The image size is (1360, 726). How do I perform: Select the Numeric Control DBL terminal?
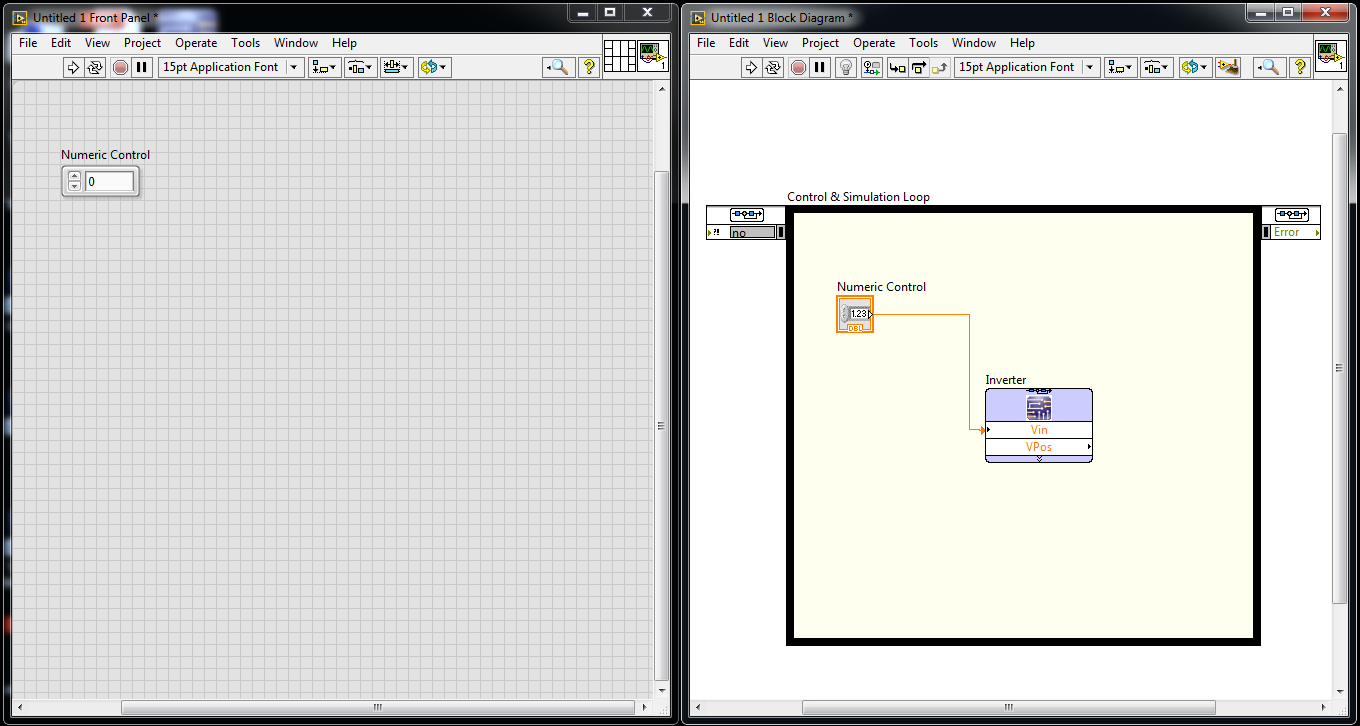(x=855, y=315)
